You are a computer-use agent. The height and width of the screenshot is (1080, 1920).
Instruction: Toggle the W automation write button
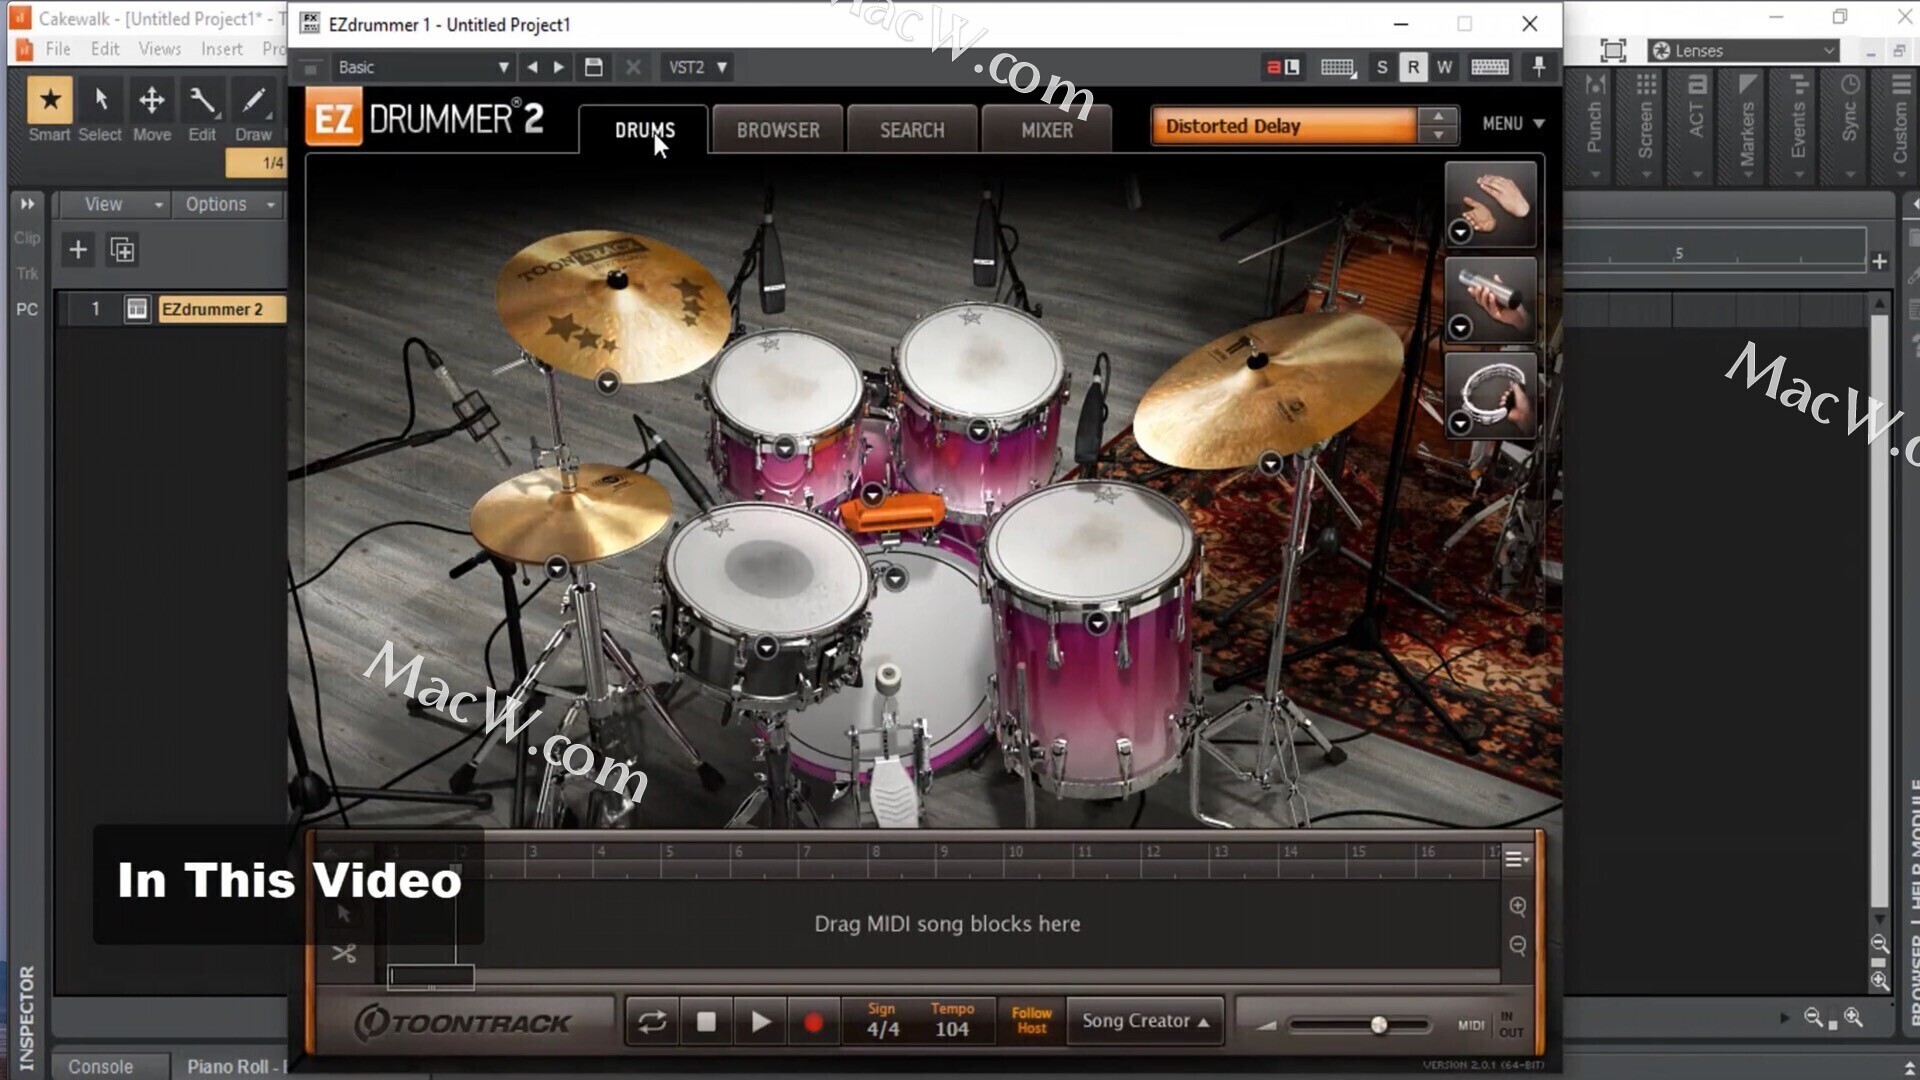(x=1444, y=67)
